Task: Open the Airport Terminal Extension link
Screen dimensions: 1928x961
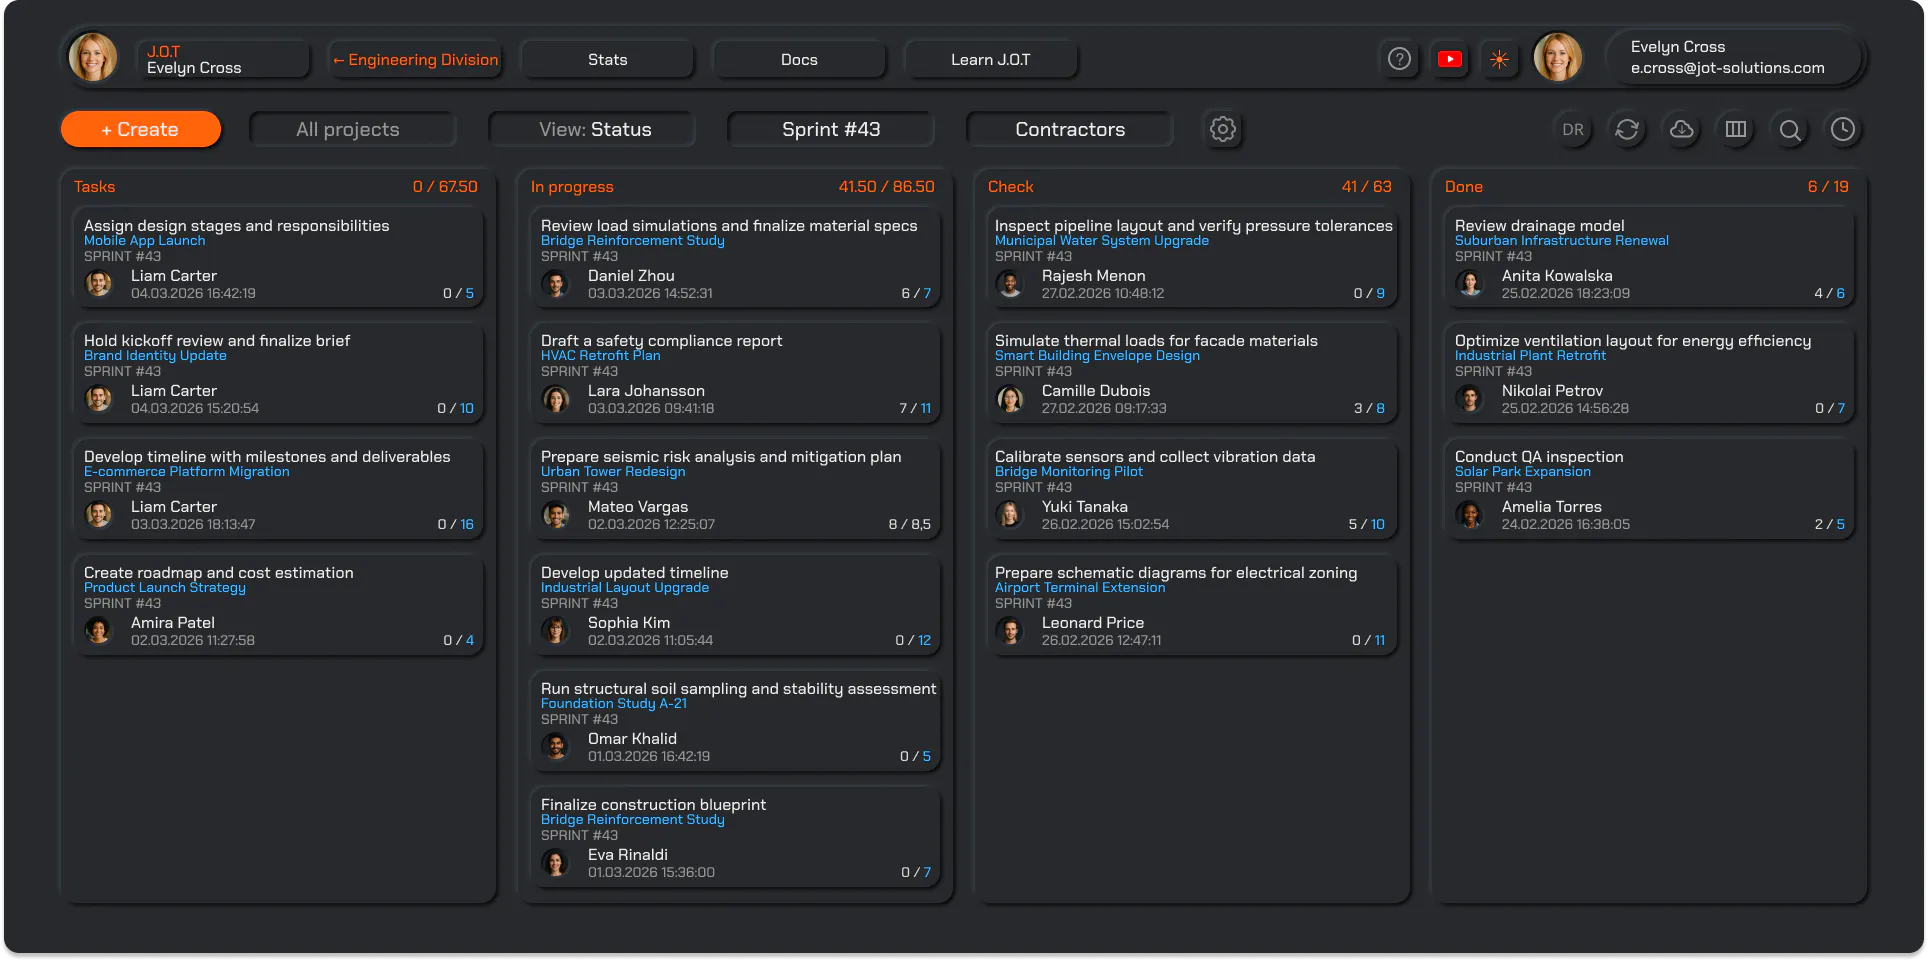Action: point(1079,588)
